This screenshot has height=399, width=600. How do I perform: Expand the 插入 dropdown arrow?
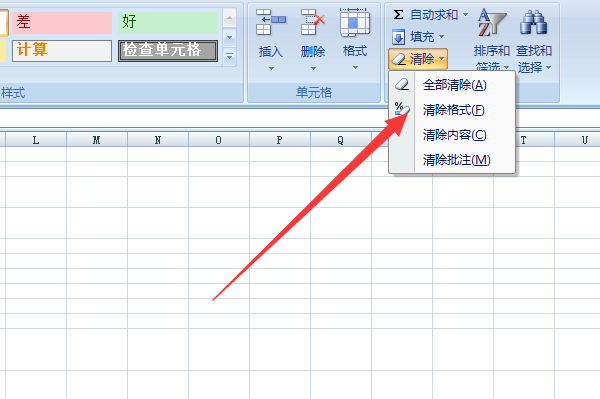271,68
